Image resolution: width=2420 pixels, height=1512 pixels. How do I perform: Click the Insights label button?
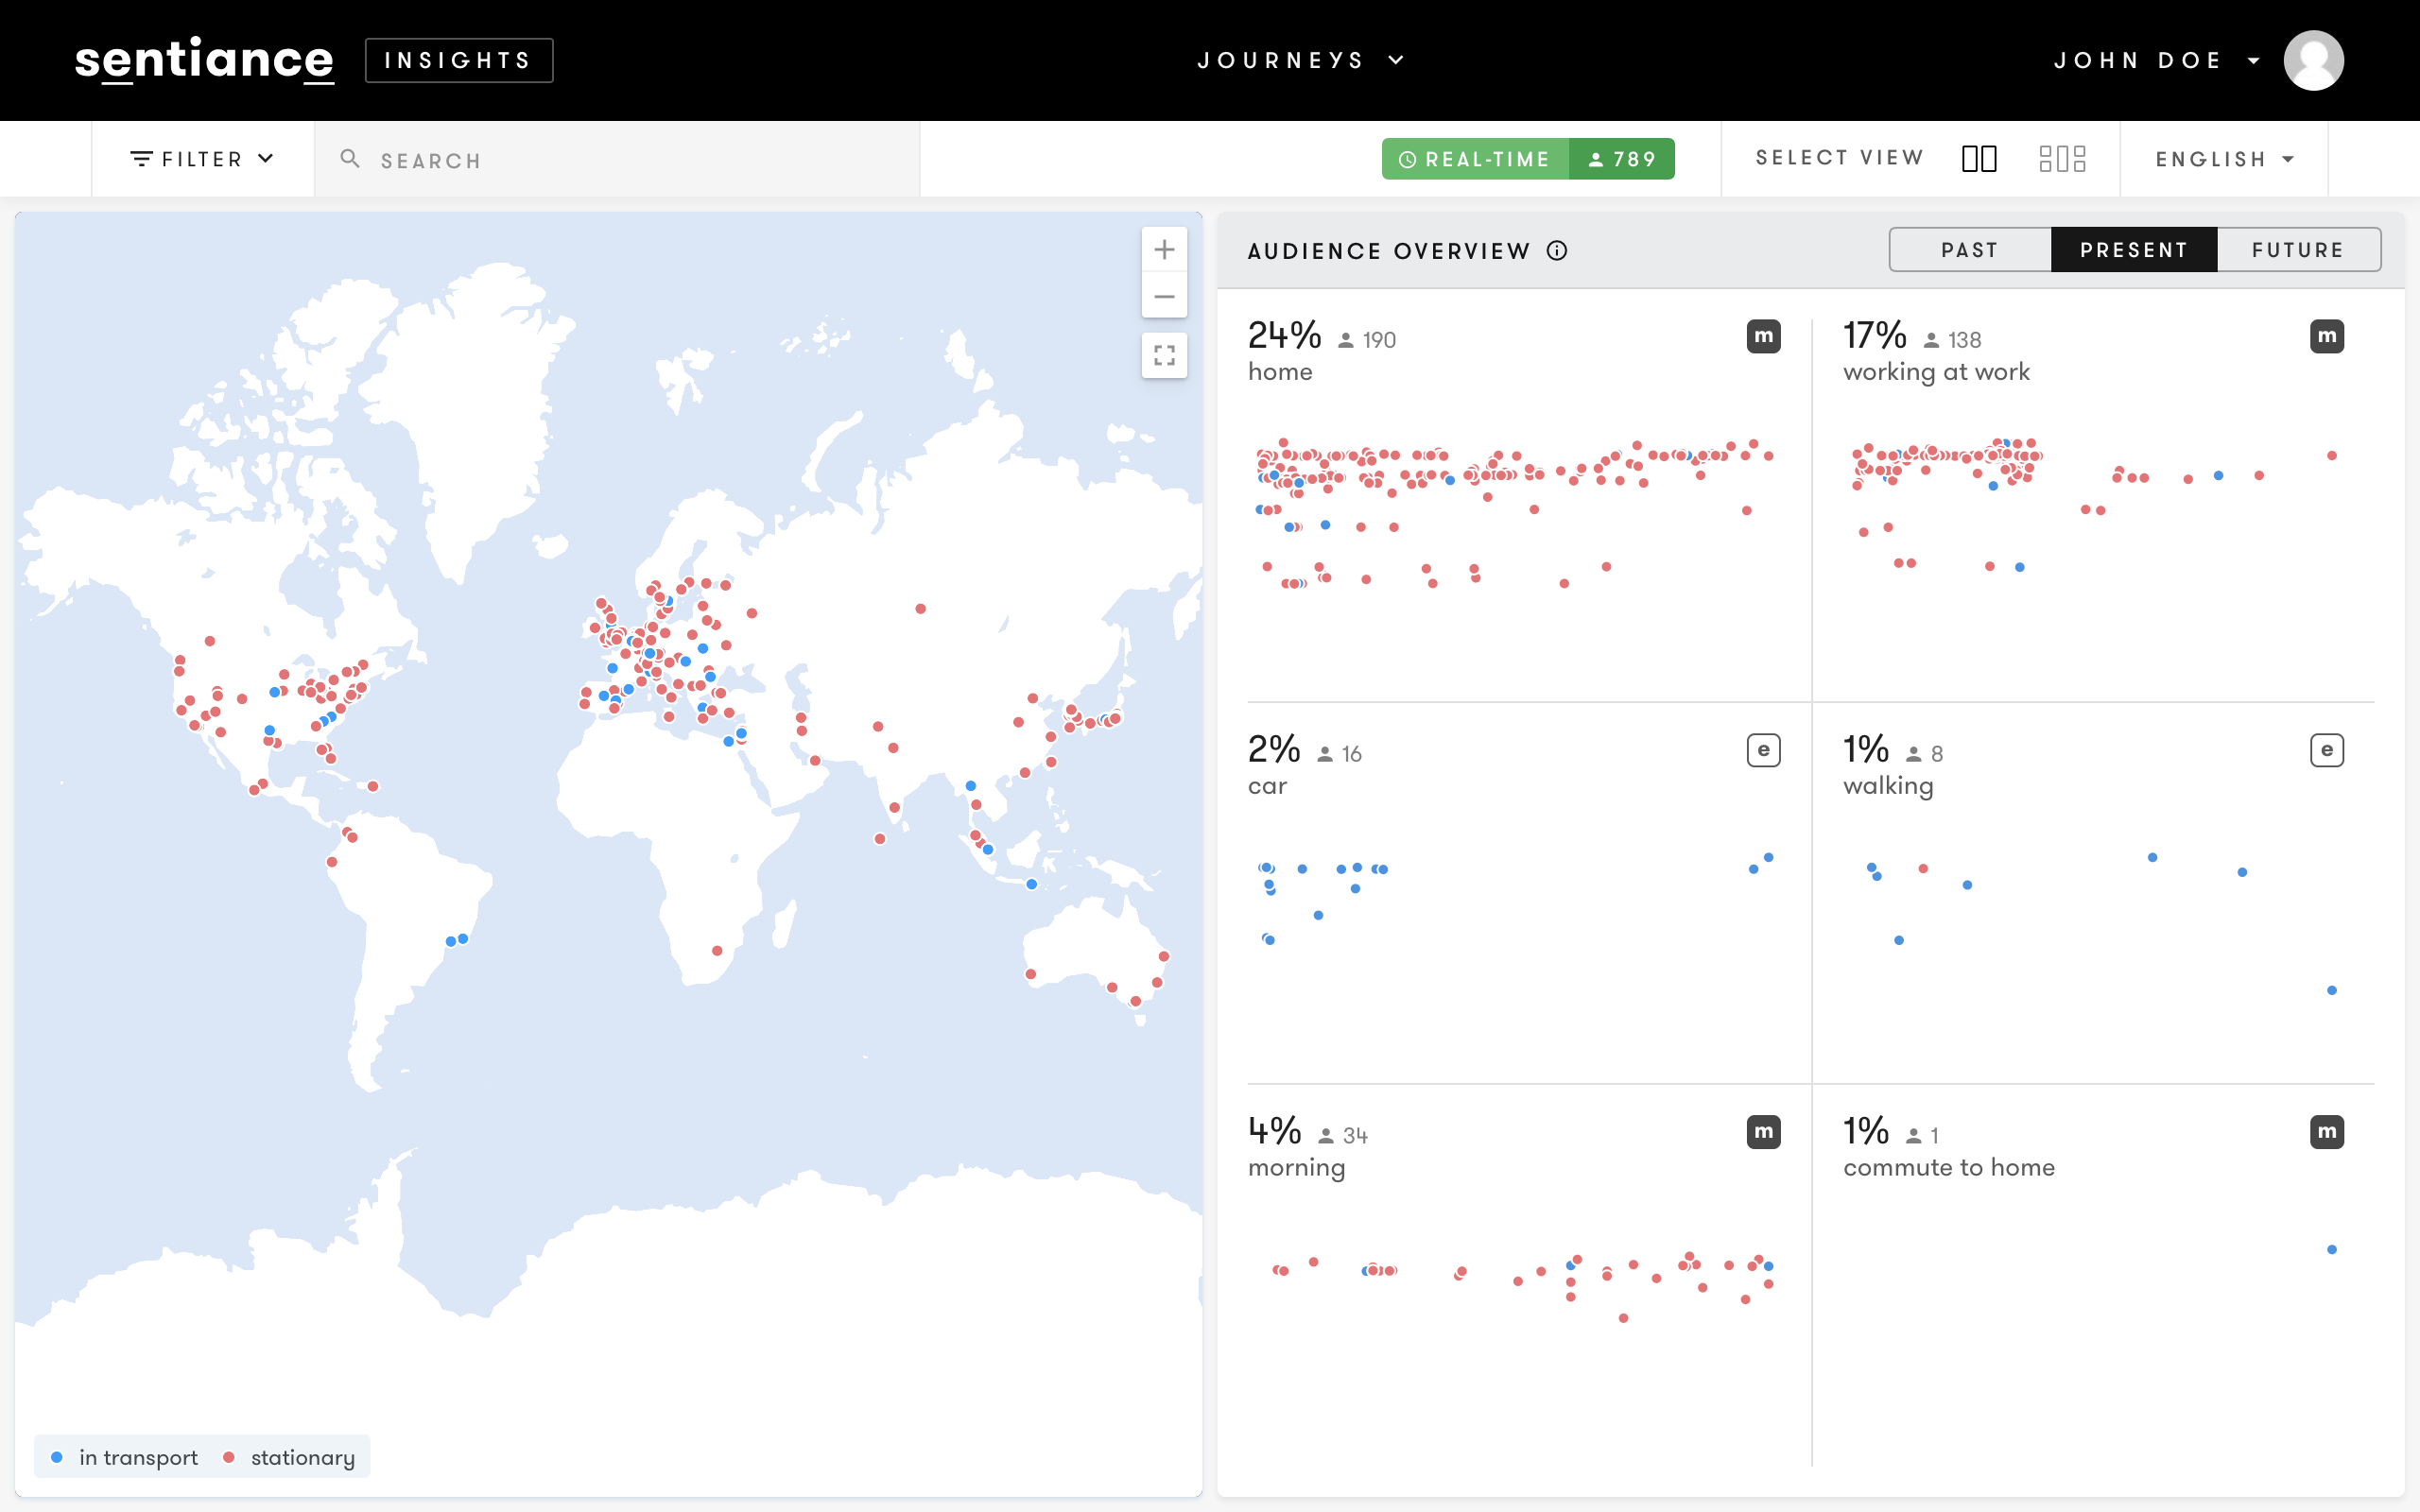point(458,60)
